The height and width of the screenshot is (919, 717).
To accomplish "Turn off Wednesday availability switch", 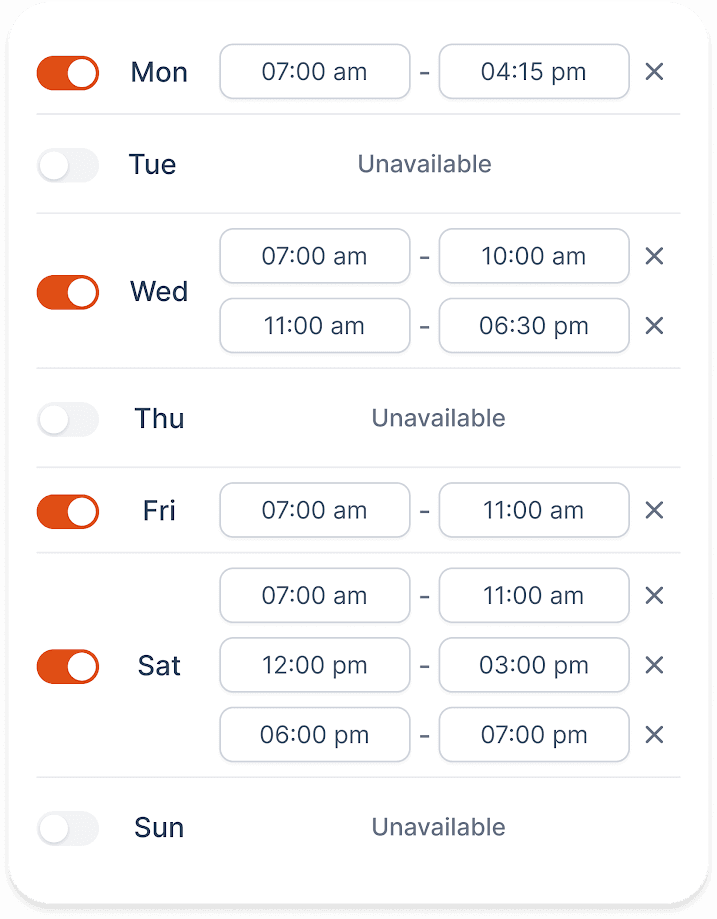I will pos(68,292).
